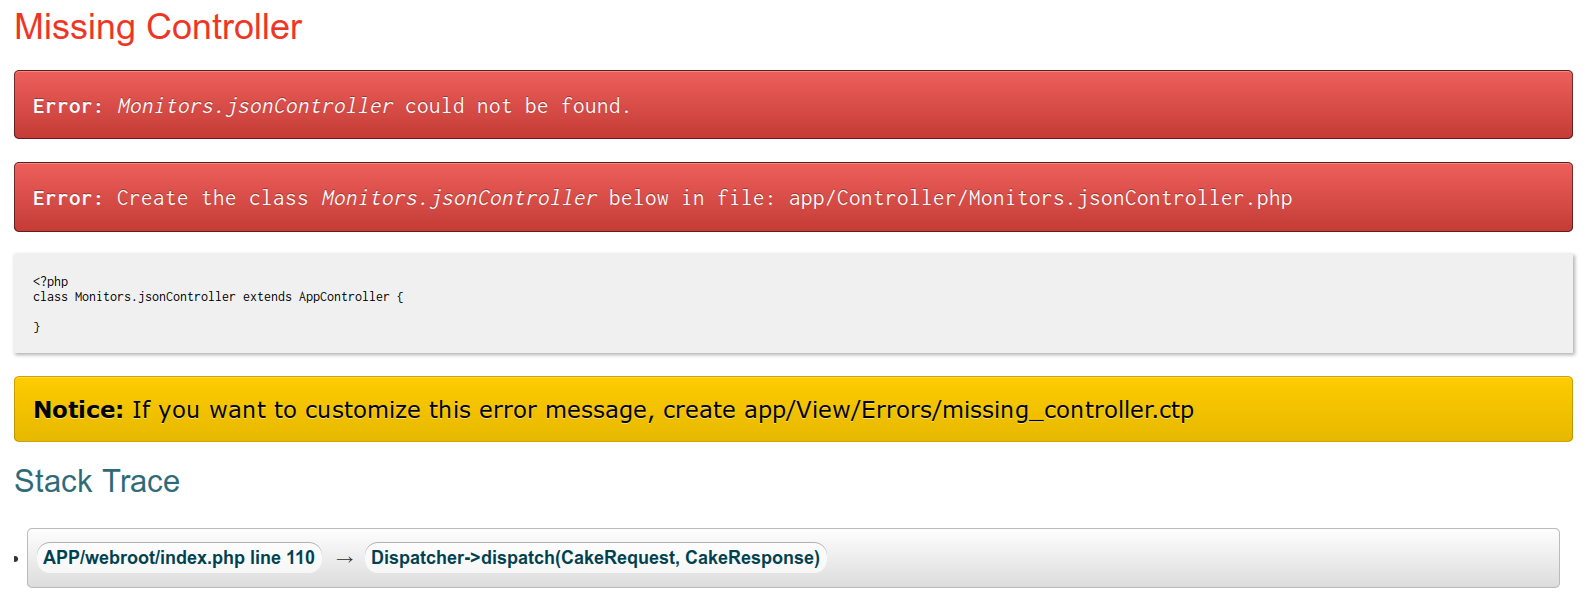Click the Missing Controller heading
The width and height of the screenshot is (1584, 600).
click(158, 27)
